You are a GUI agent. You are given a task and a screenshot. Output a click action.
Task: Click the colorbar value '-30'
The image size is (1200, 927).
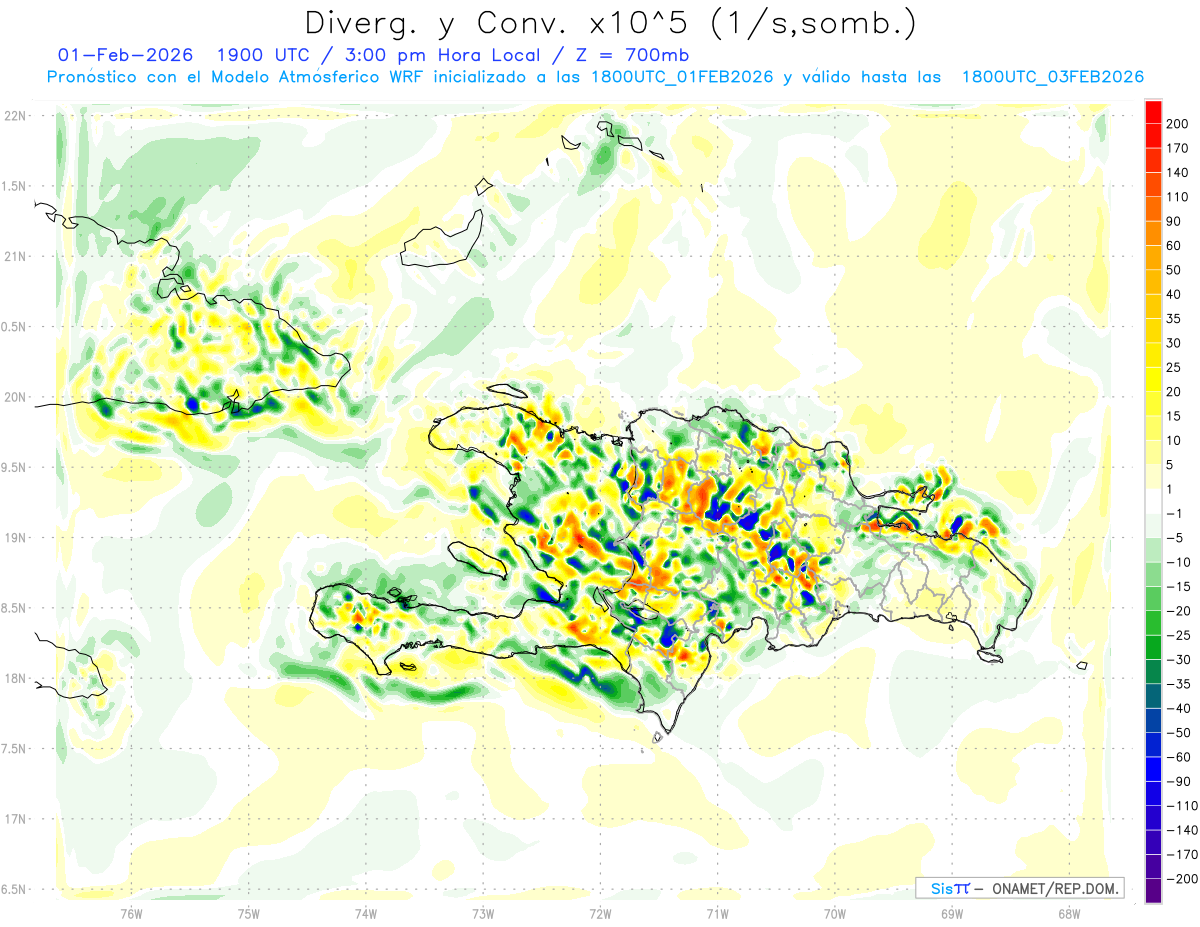coord(1179,660)
